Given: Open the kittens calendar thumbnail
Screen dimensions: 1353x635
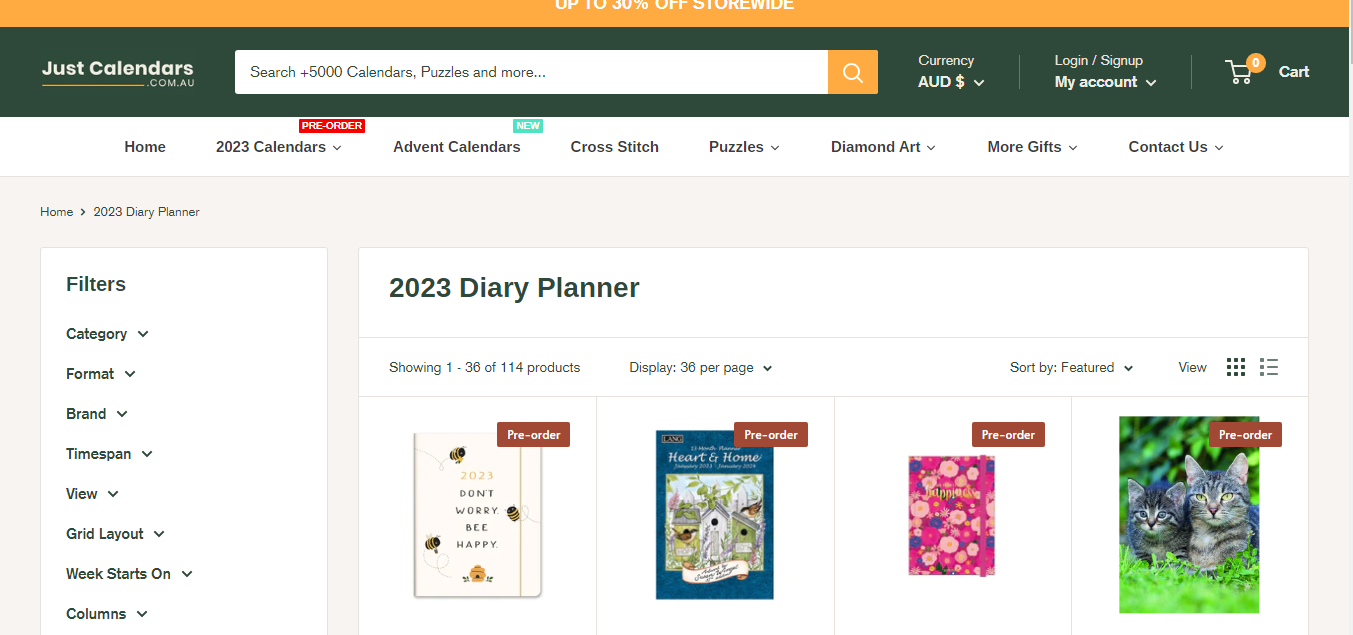Looking at the screenshot, I should tap(1189, 514).
